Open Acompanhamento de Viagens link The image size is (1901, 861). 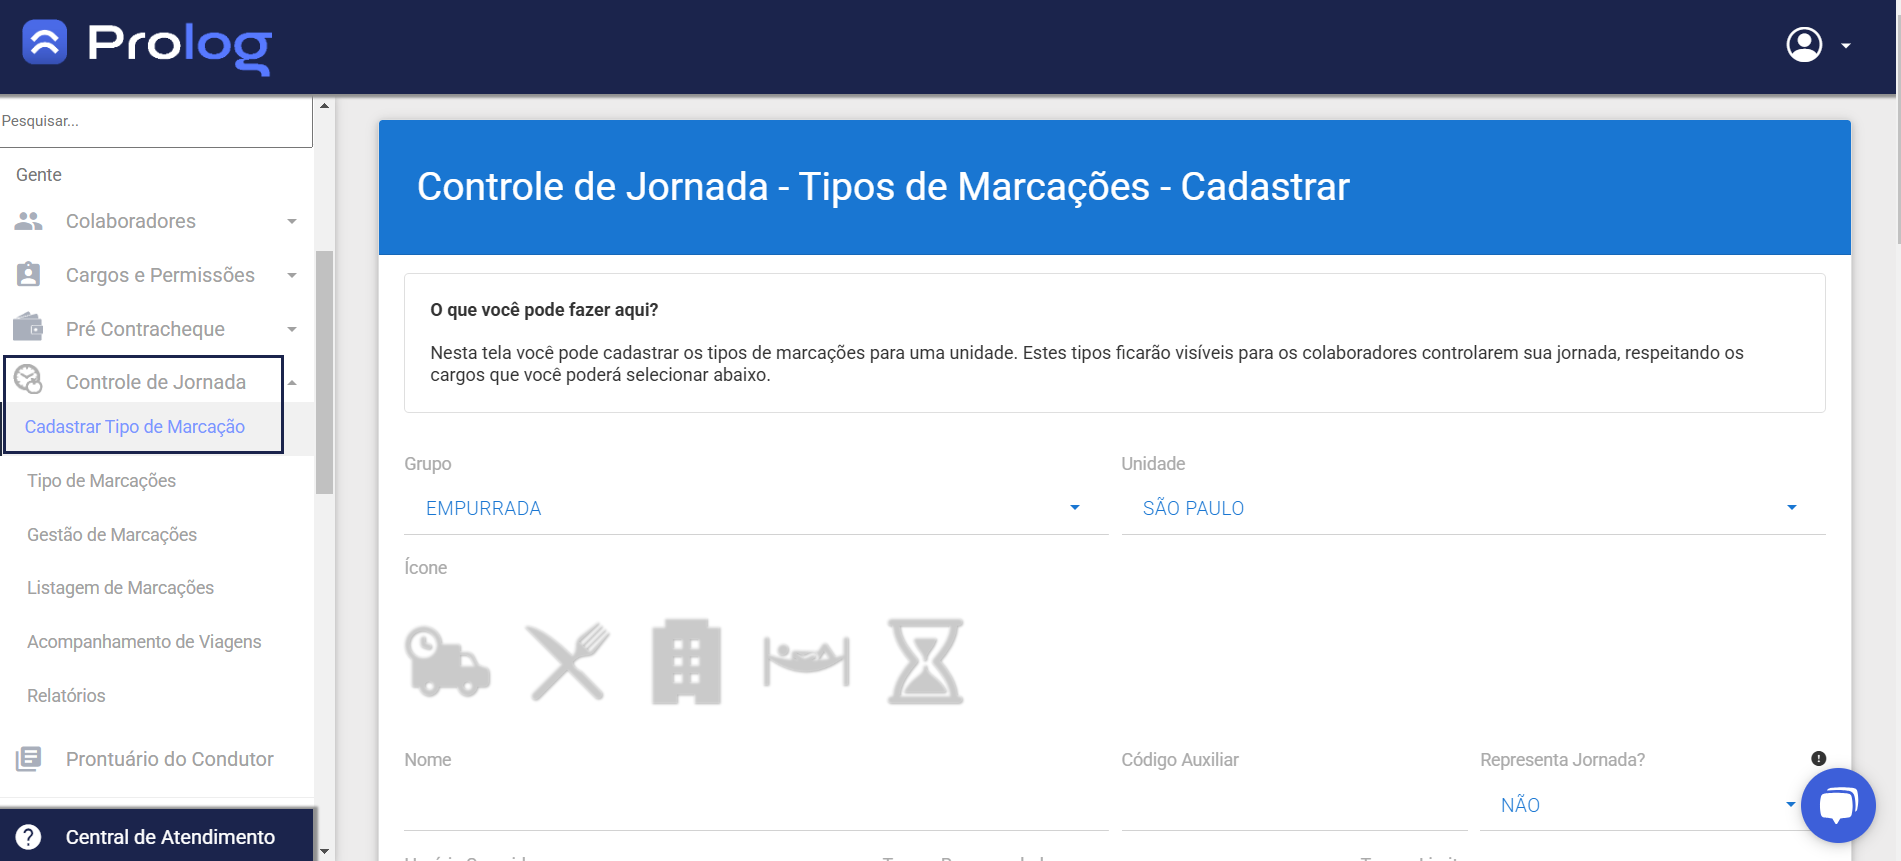(144, 642)
